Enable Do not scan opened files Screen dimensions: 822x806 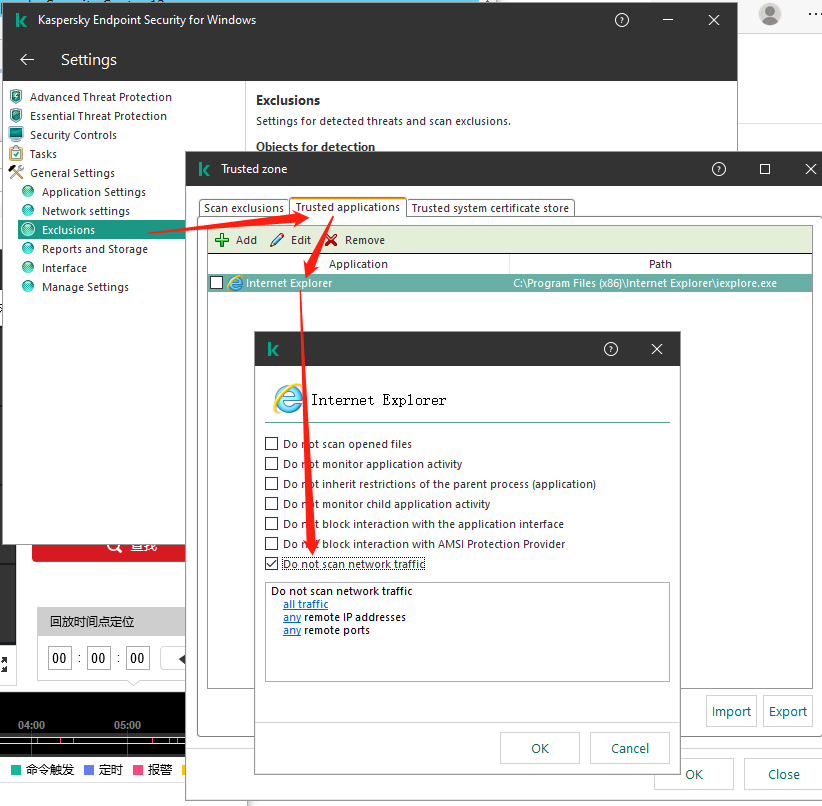pos(272,444)
